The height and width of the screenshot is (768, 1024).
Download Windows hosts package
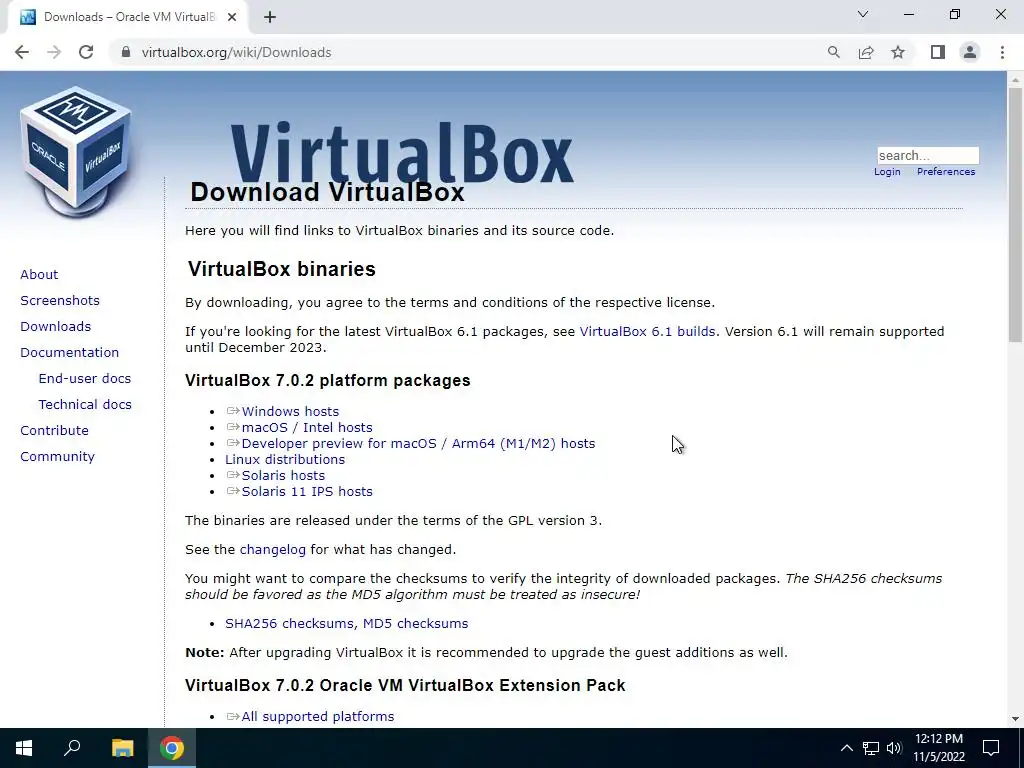click(290, 411)
